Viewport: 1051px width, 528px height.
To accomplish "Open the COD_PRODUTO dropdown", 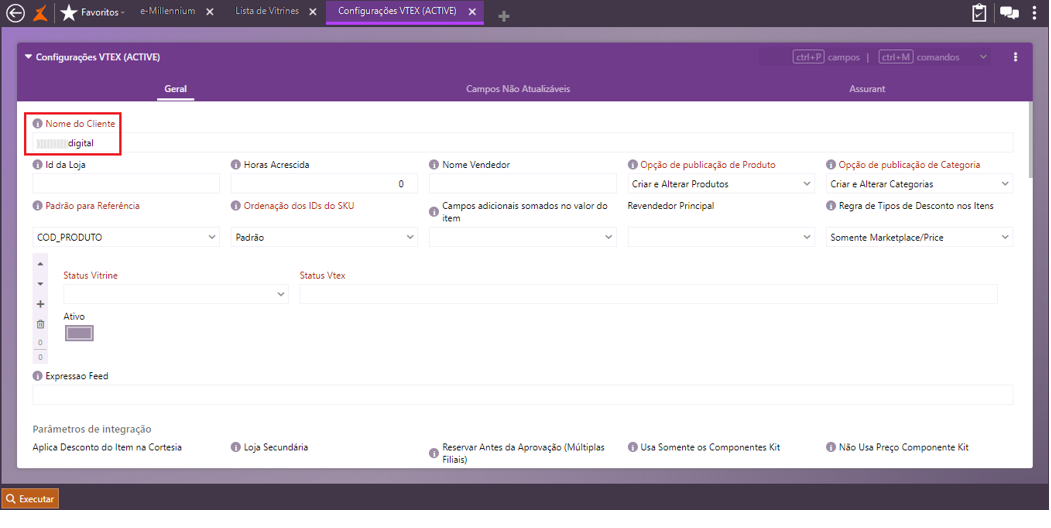I will 126,237.
